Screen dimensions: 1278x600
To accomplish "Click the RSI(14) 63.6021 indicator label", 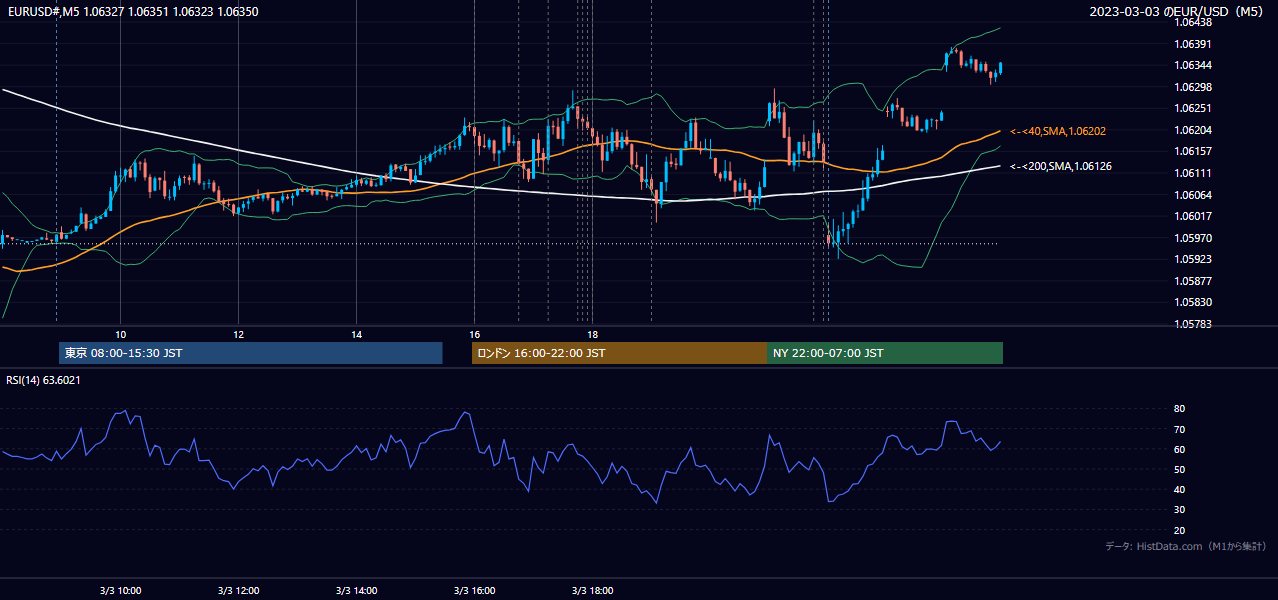I will (44, 380).
